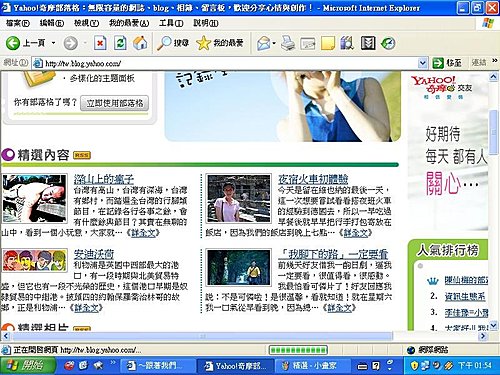Open the 我的最愛(A) menu

(129, 23)
